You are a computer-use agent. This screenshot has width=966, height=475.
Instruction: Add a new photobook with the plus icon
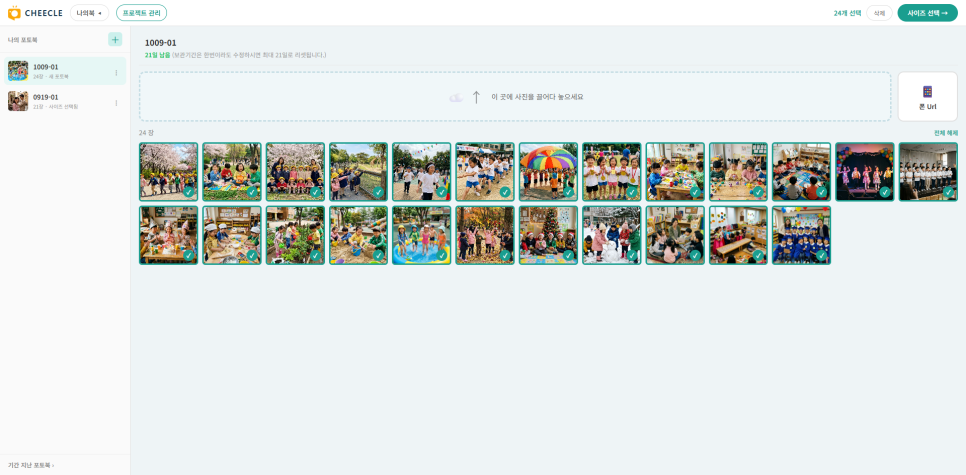(x=115, y=39)
